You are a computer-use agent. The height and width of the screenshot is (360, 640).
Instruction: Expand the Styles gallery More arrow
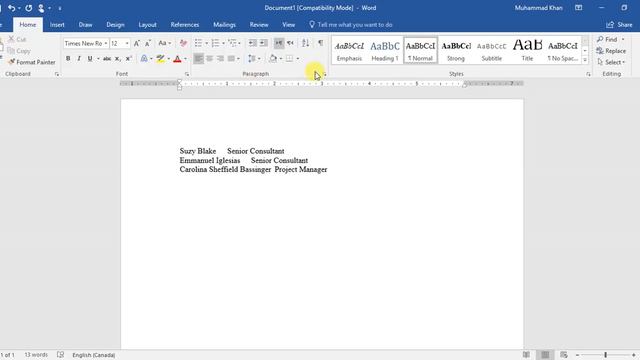585,60
